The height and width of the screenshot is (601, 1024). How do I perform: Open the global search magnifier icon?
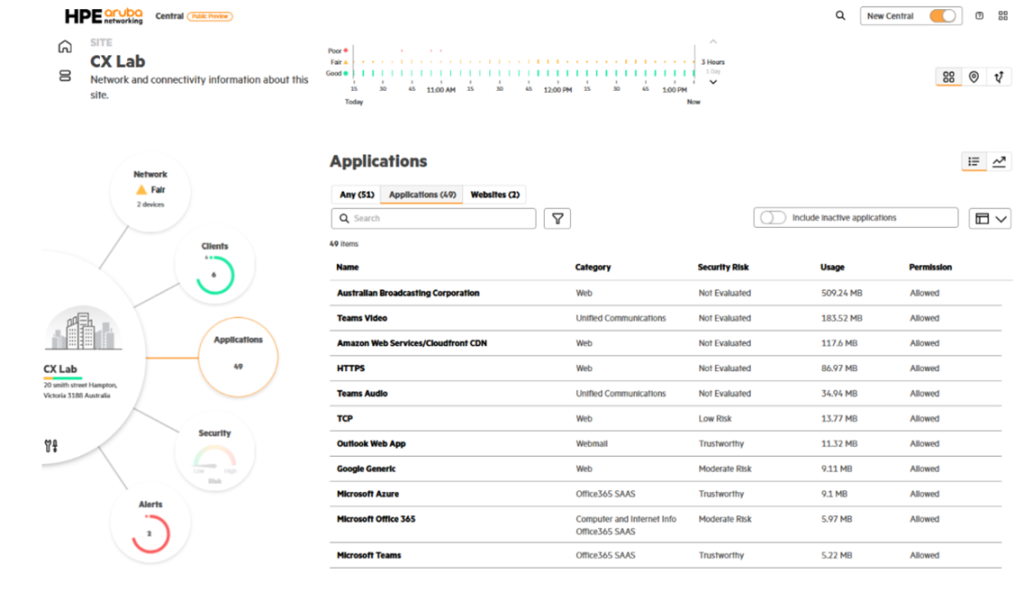coord(840,16)
